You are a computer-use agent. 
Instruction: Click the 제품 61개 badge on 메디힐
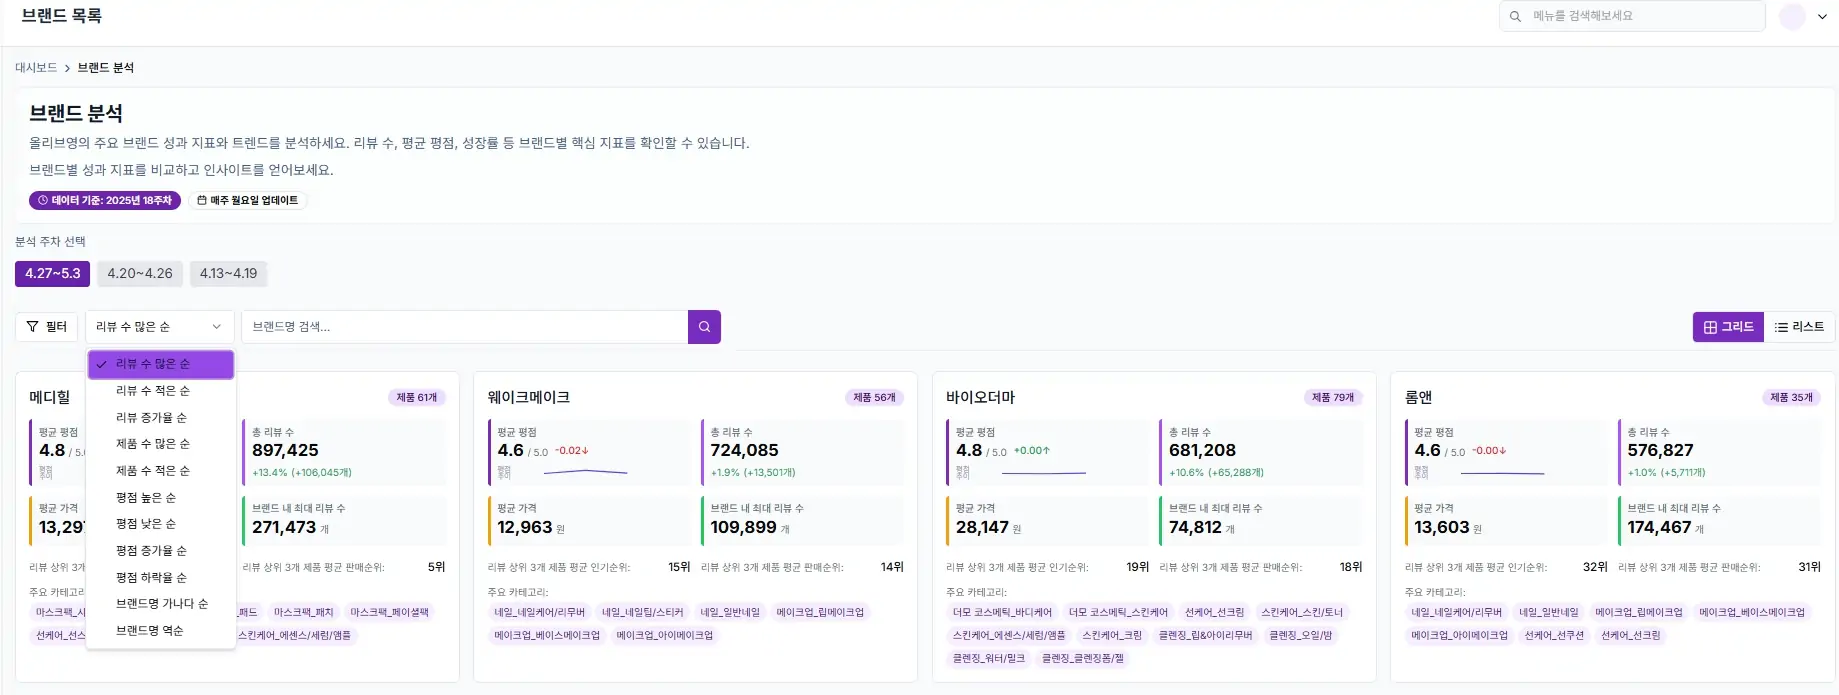tap(417, 397)
